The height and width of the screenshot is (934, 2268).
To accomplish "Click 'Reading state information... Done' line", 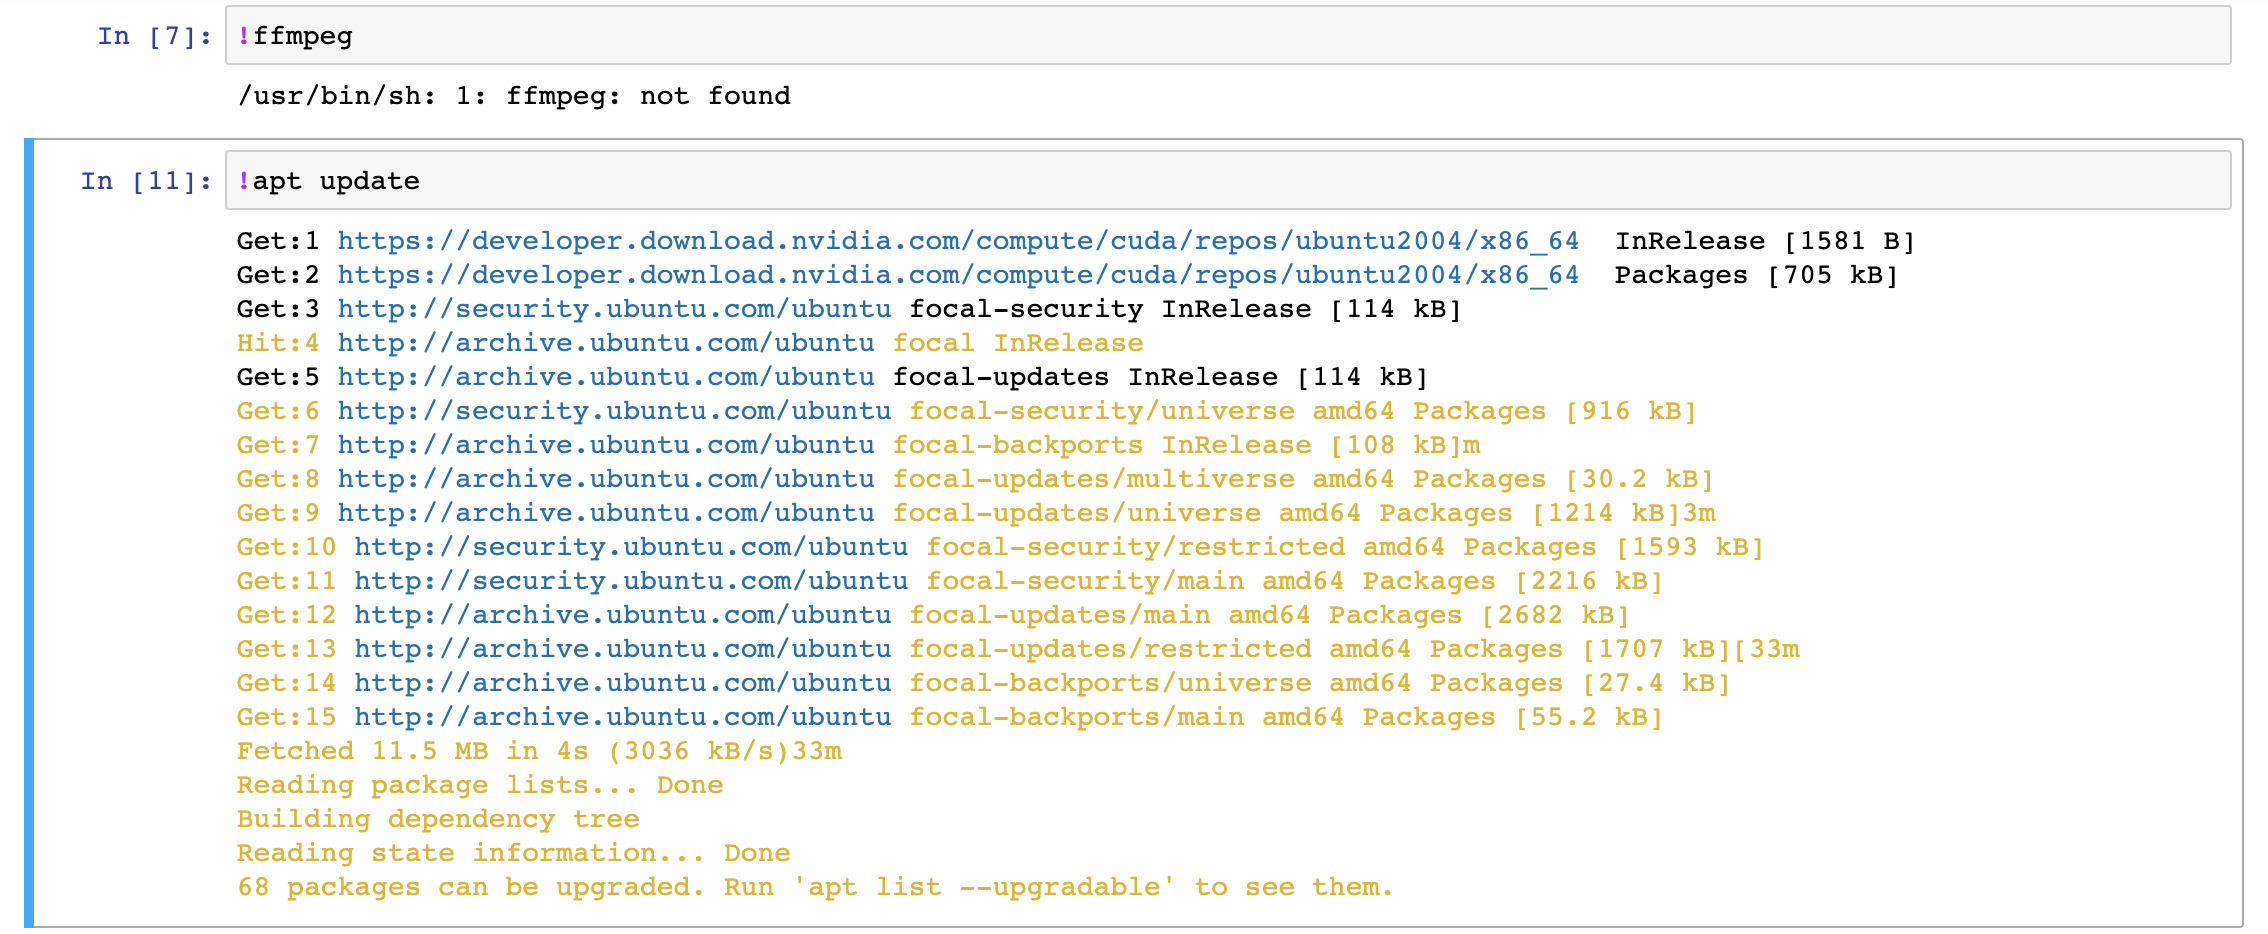I will tap(514, 853).
